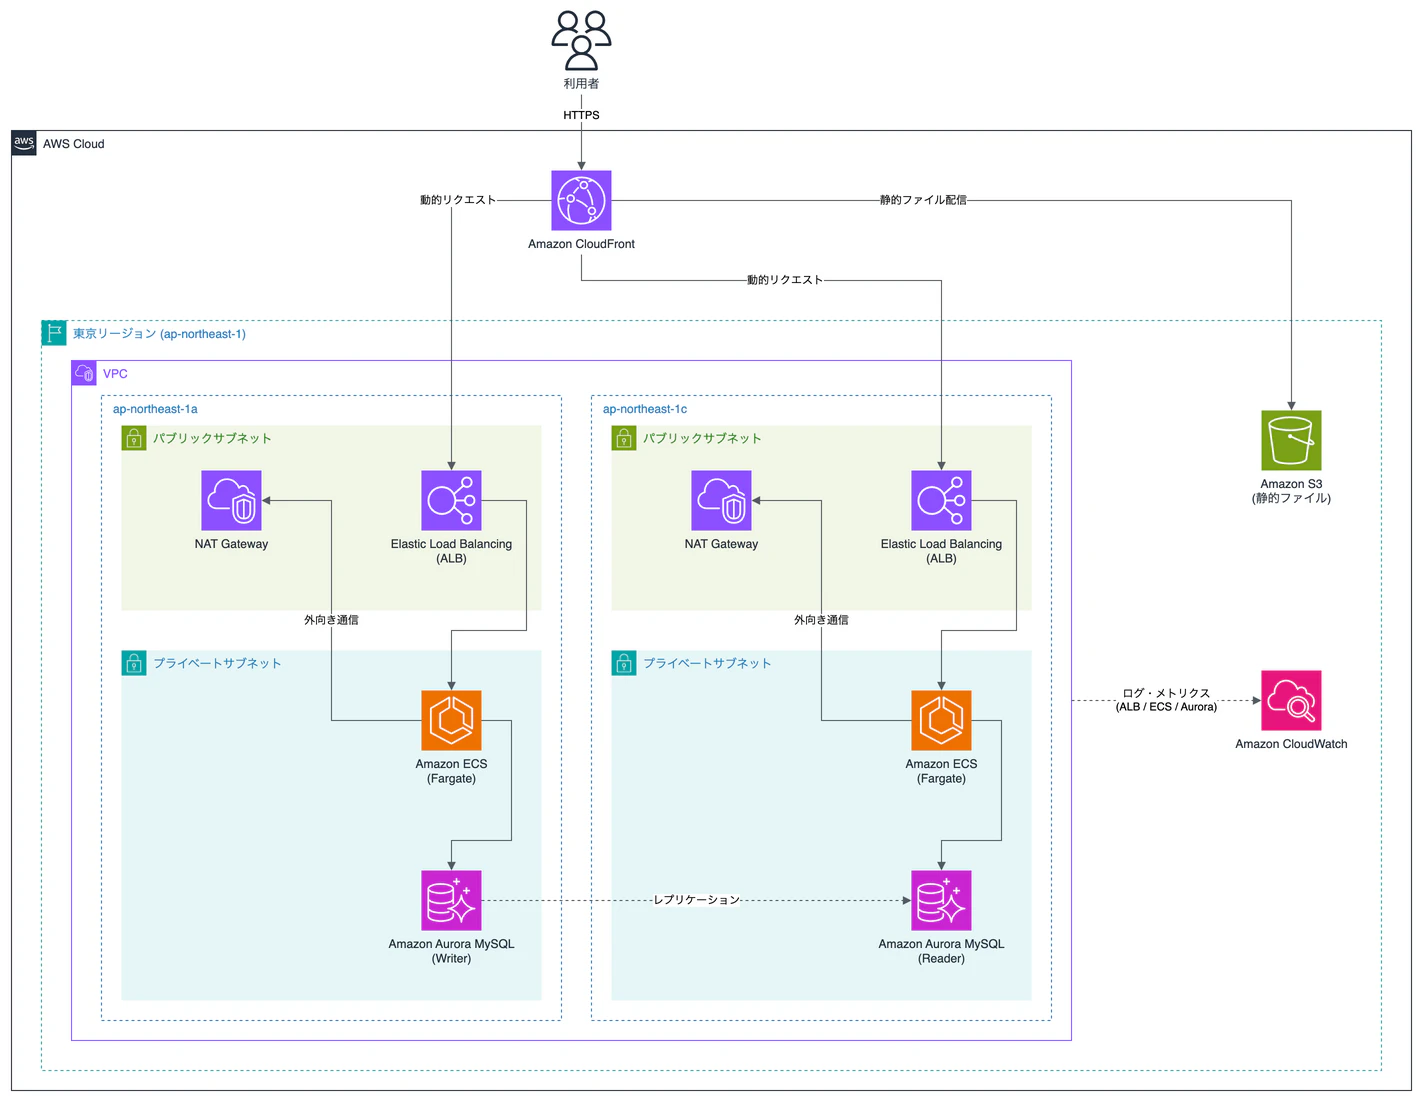This screenshot has width=1424, height=1103.
Task: Select the 東京リージョン (ap-northeast-1) title
Action: (159, 334)
